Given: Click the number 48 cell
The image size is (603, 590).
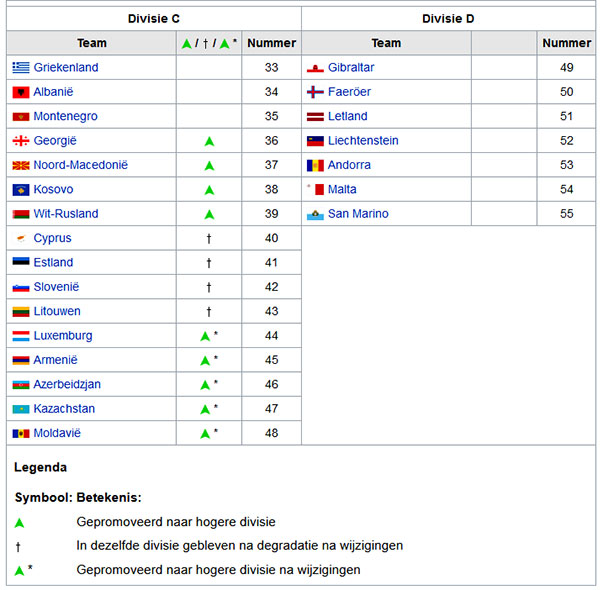Looking at the screenshot, I should (x=272, y=433).
